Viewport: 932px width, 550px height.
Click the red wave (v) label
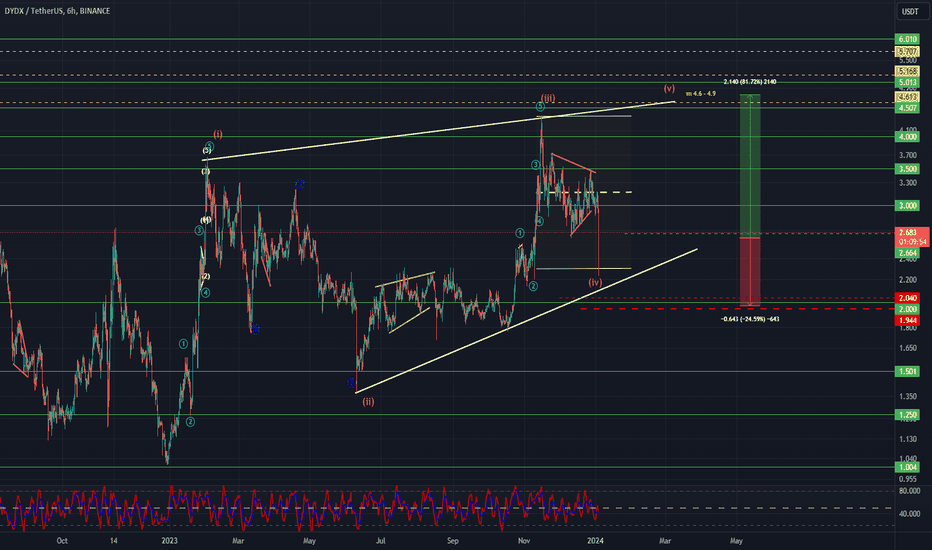point(669,89)
